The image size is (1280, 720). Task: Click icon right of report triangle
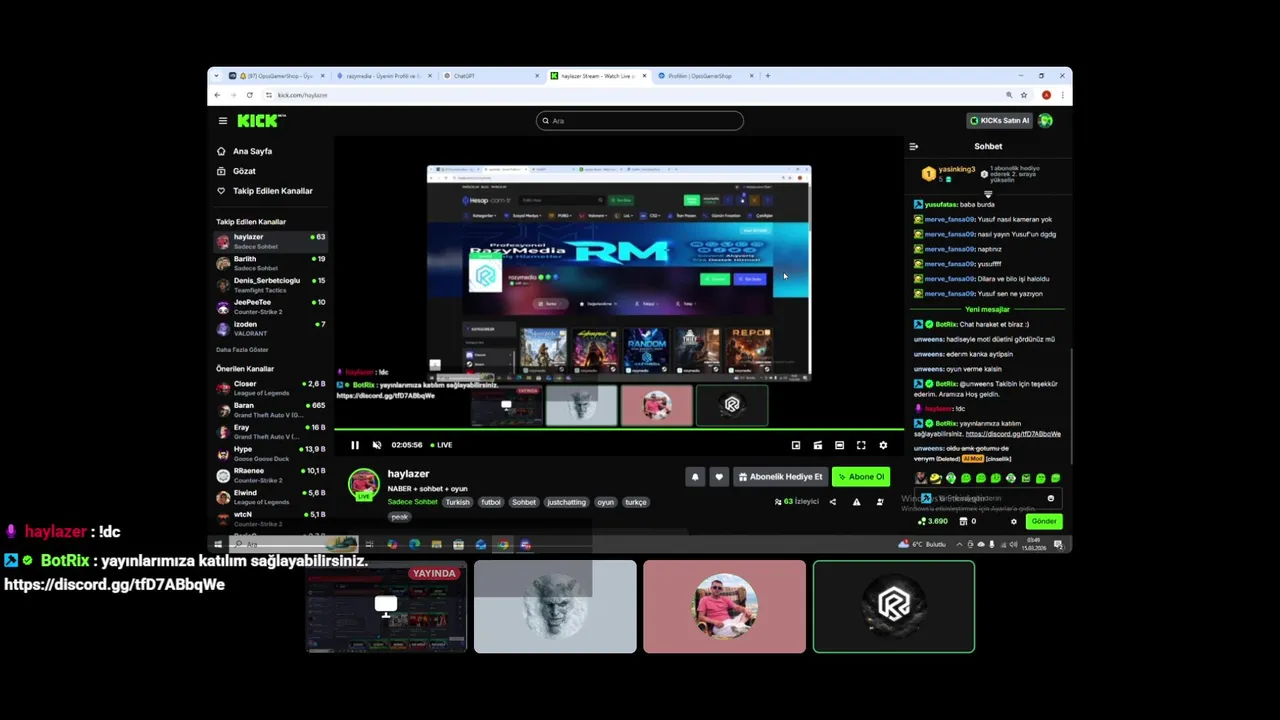(x=880, y=502)
